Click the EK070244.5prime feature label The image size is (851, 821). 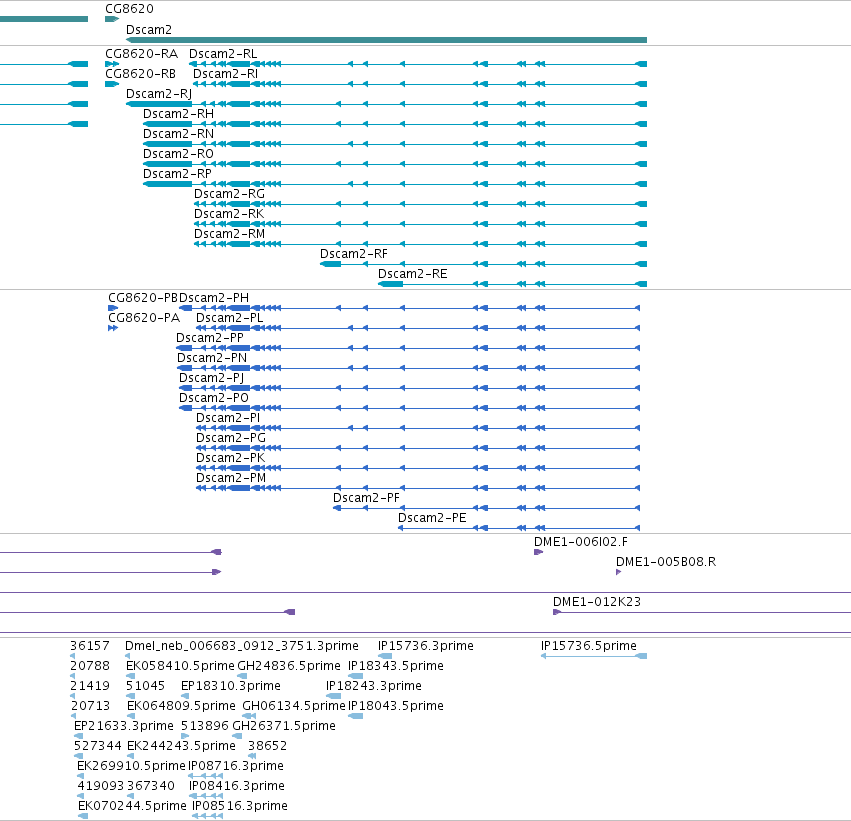[x=132, y=807]
